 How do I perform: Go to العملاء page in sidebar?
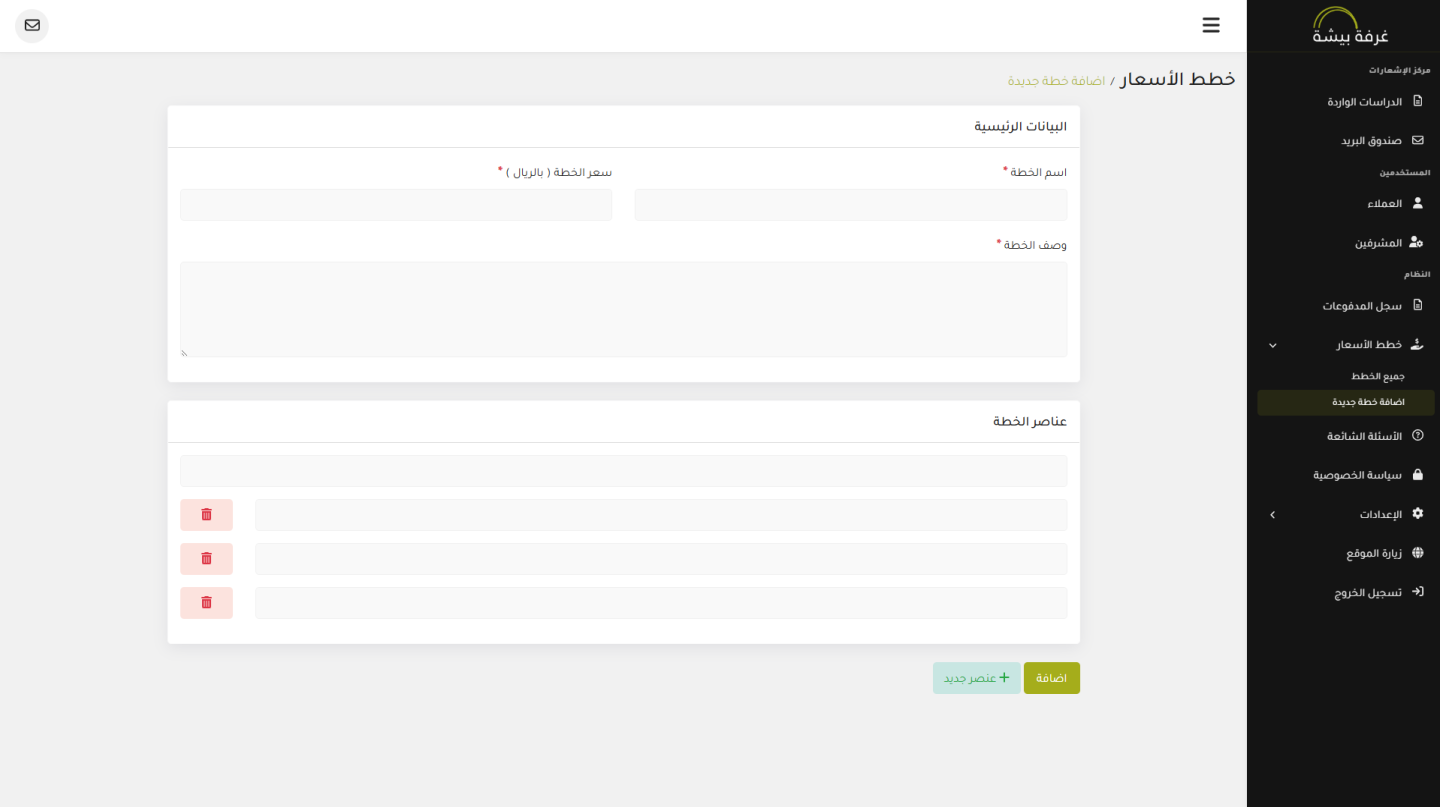1384,204
